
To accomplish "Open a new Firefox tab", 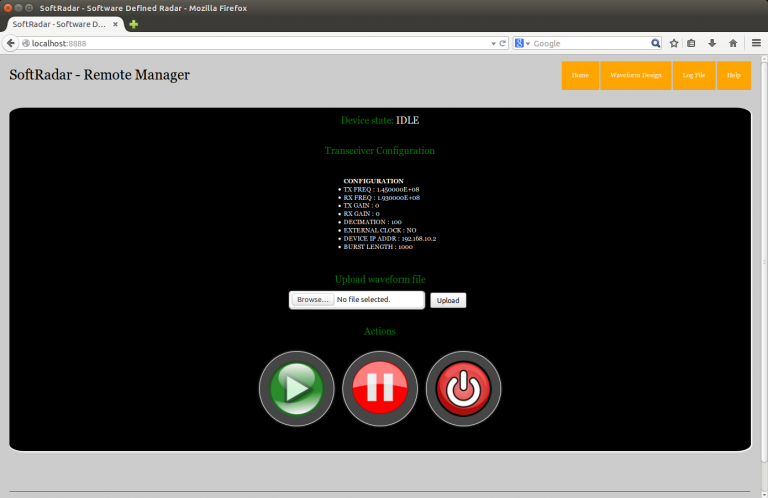I will [134, 24].
